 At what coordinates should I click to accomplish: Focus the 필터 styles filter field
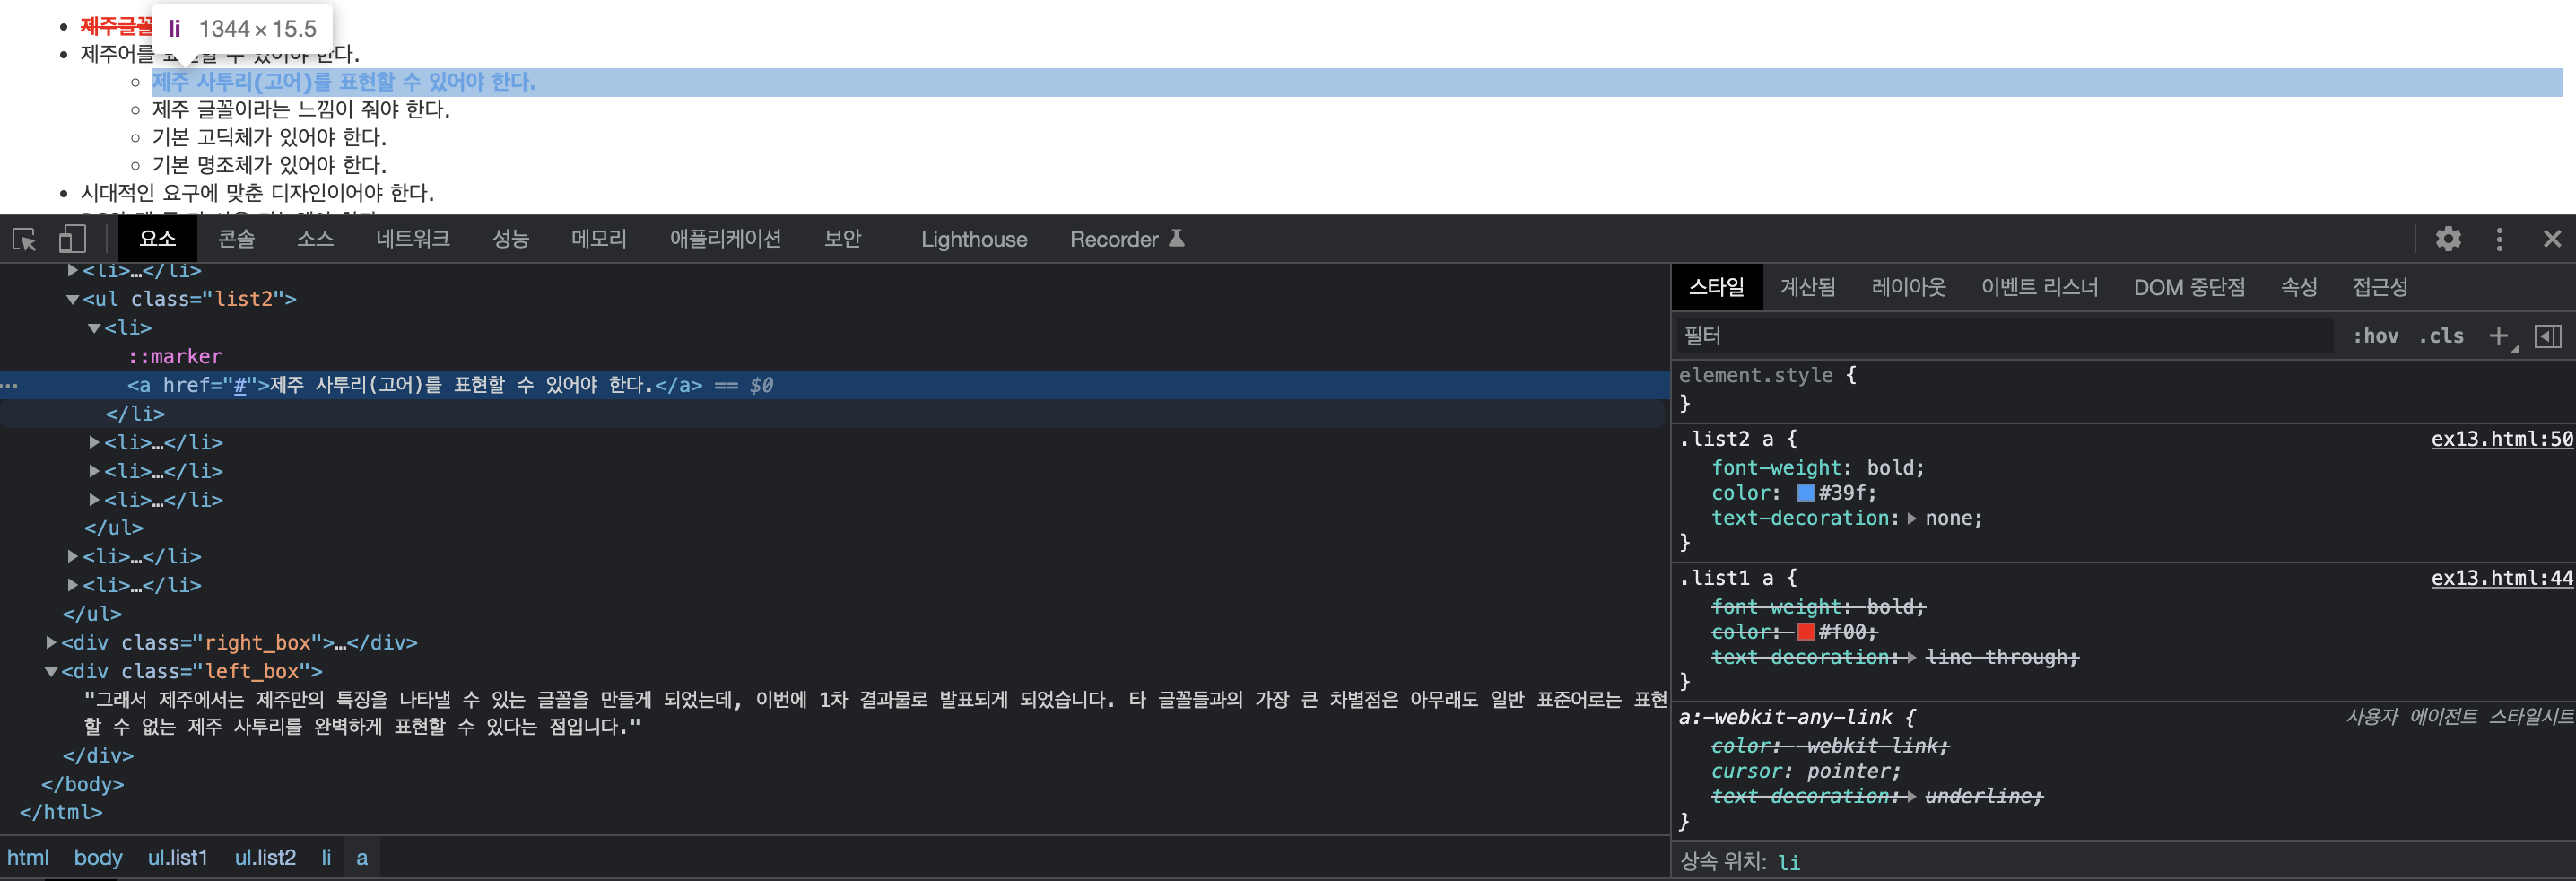[2004, 336]
